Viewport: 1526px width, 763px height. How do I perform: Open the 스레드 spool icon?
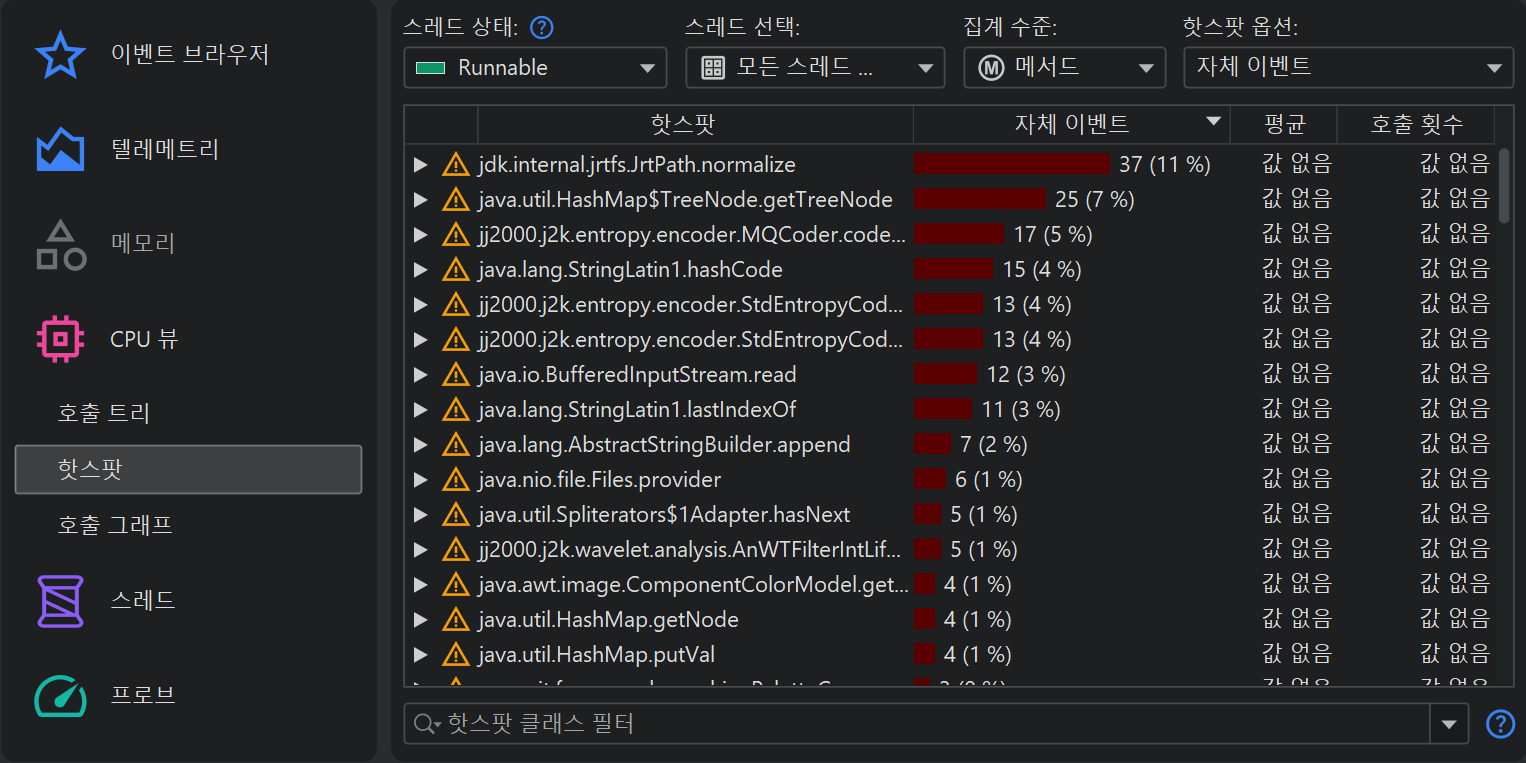point(60,601)
